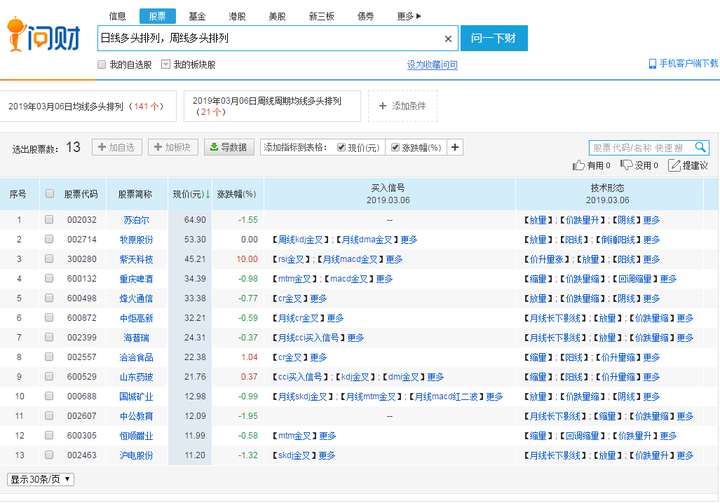The width and height of the screenshot is (720, 503).
Task: Click the thumbs-down 没用 icon
Action: tap(627, 166)
